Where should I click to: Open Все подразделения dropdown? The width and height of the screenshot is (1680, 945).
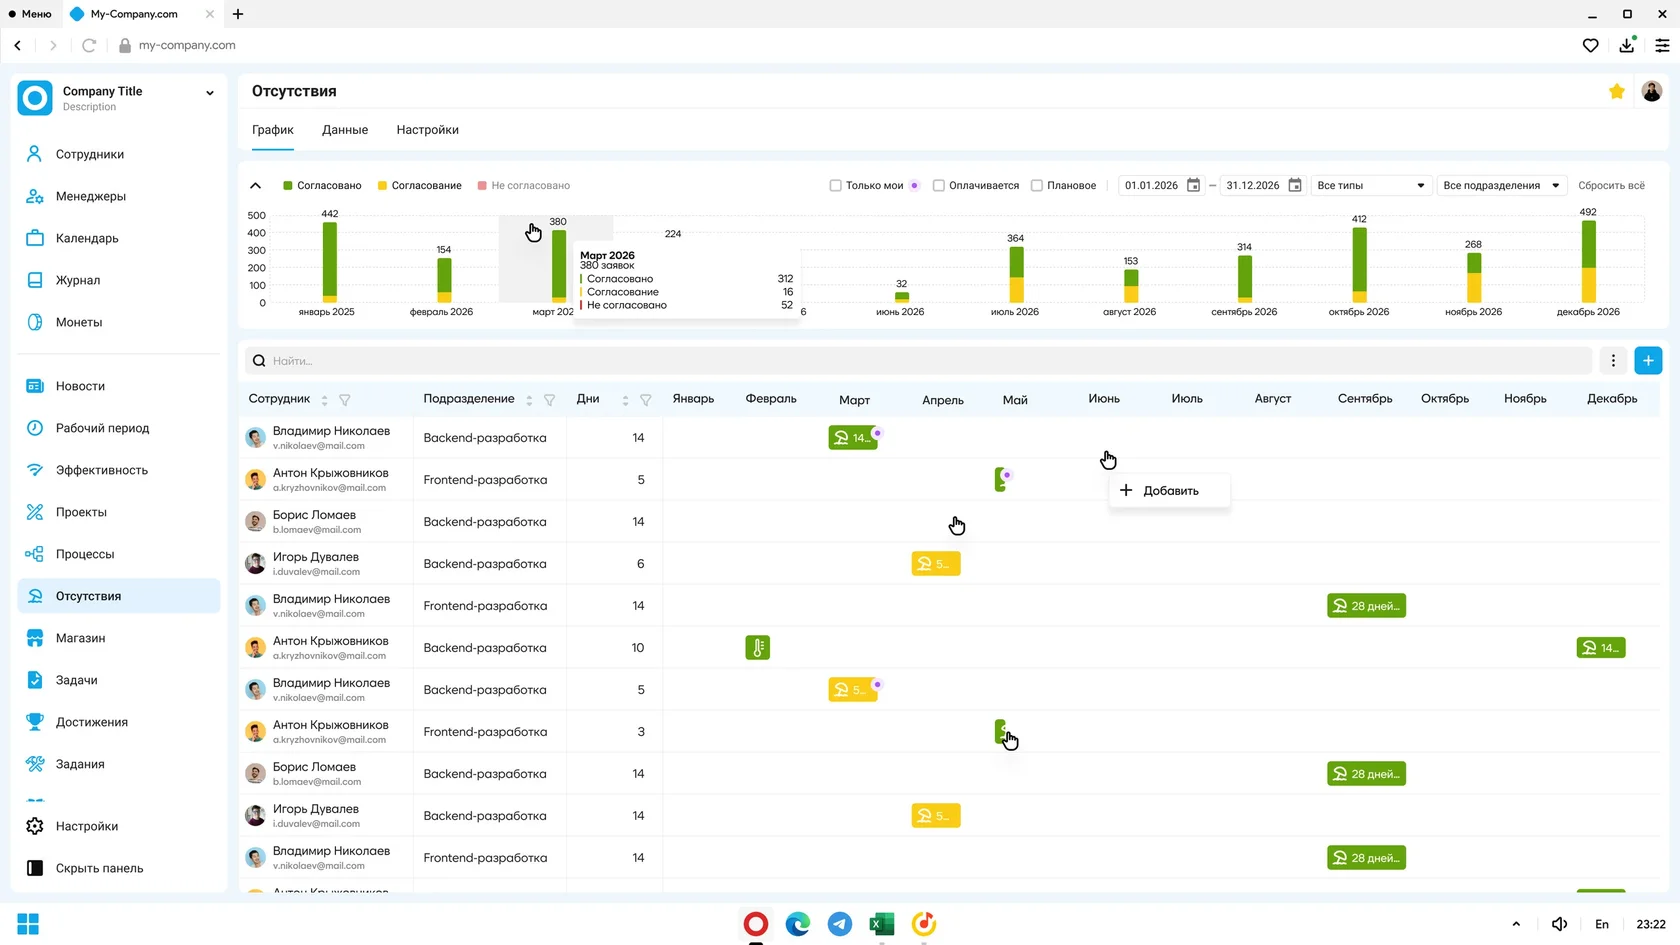coord(1500,185)
